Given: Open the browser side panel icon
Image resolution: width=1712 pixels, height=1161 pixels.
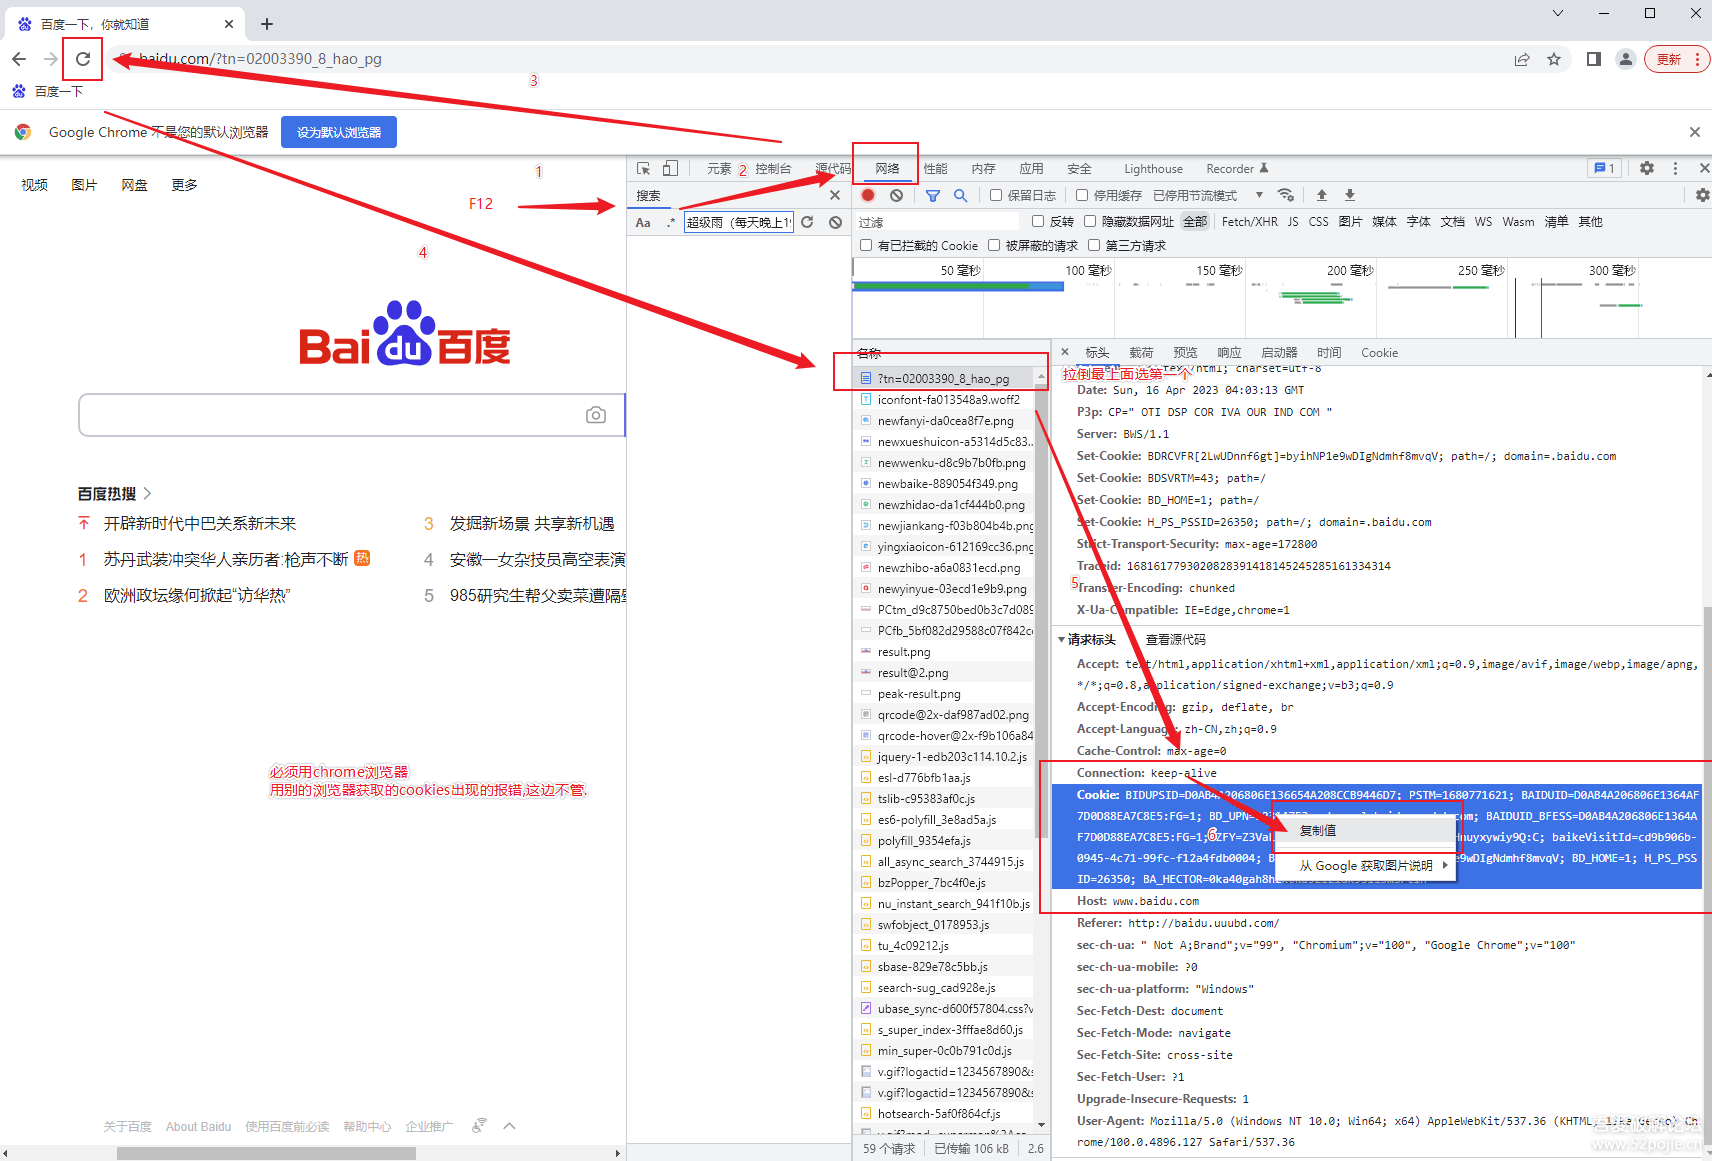Looking at the screenshot, I should coord(1594,59).
